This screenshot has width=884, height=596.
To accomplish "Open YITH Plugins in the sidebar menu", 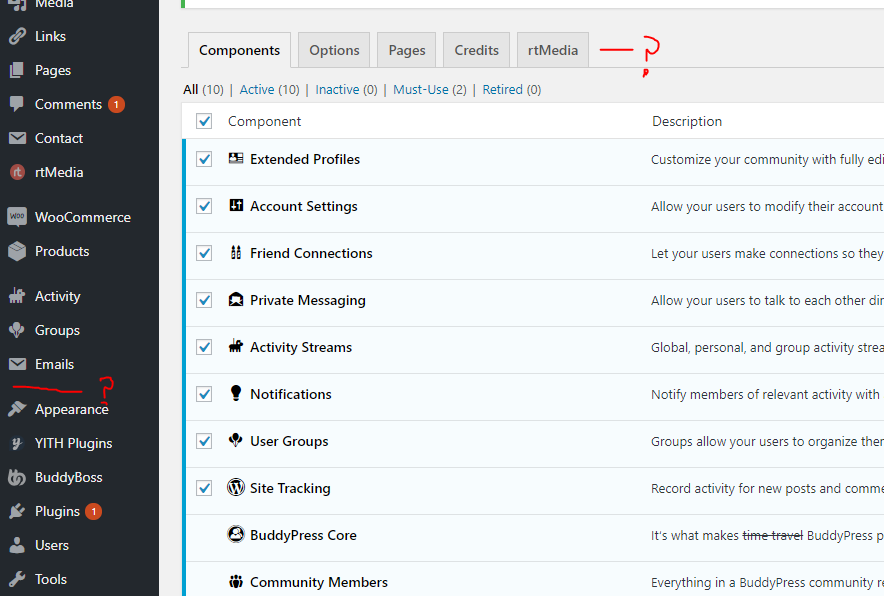I will (73, 443).
